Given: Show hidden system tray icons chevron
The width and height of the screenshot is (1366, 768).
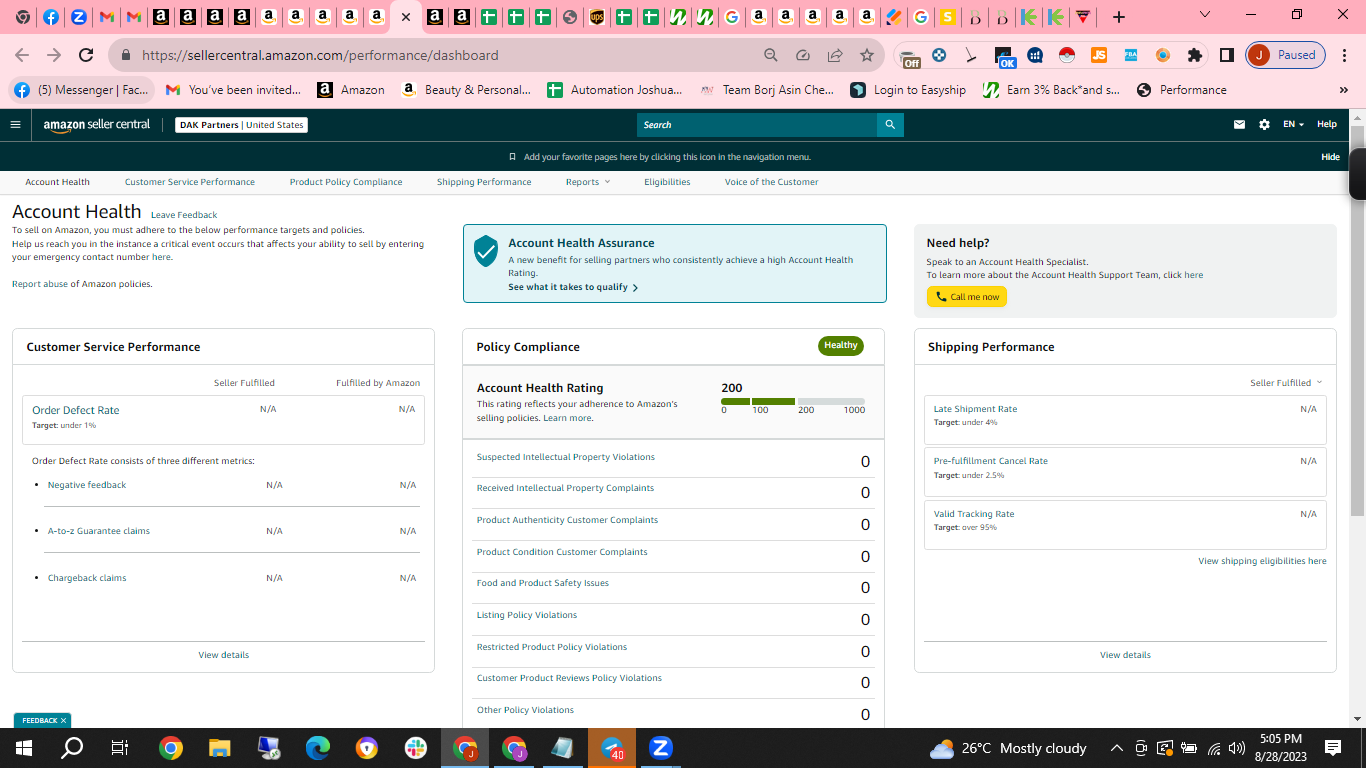Looking at the screenshot, I should (1117, 748).
